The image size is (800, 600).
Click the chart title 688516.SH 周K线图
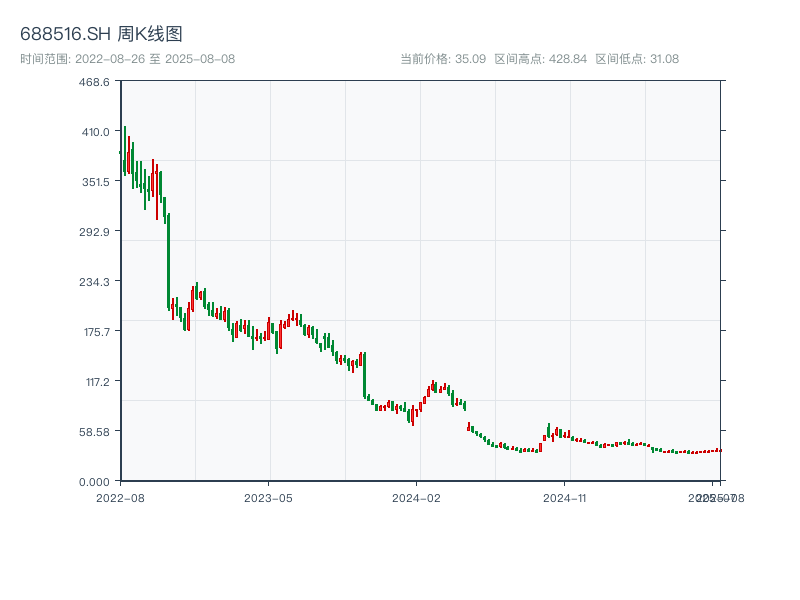coord(103,32)
